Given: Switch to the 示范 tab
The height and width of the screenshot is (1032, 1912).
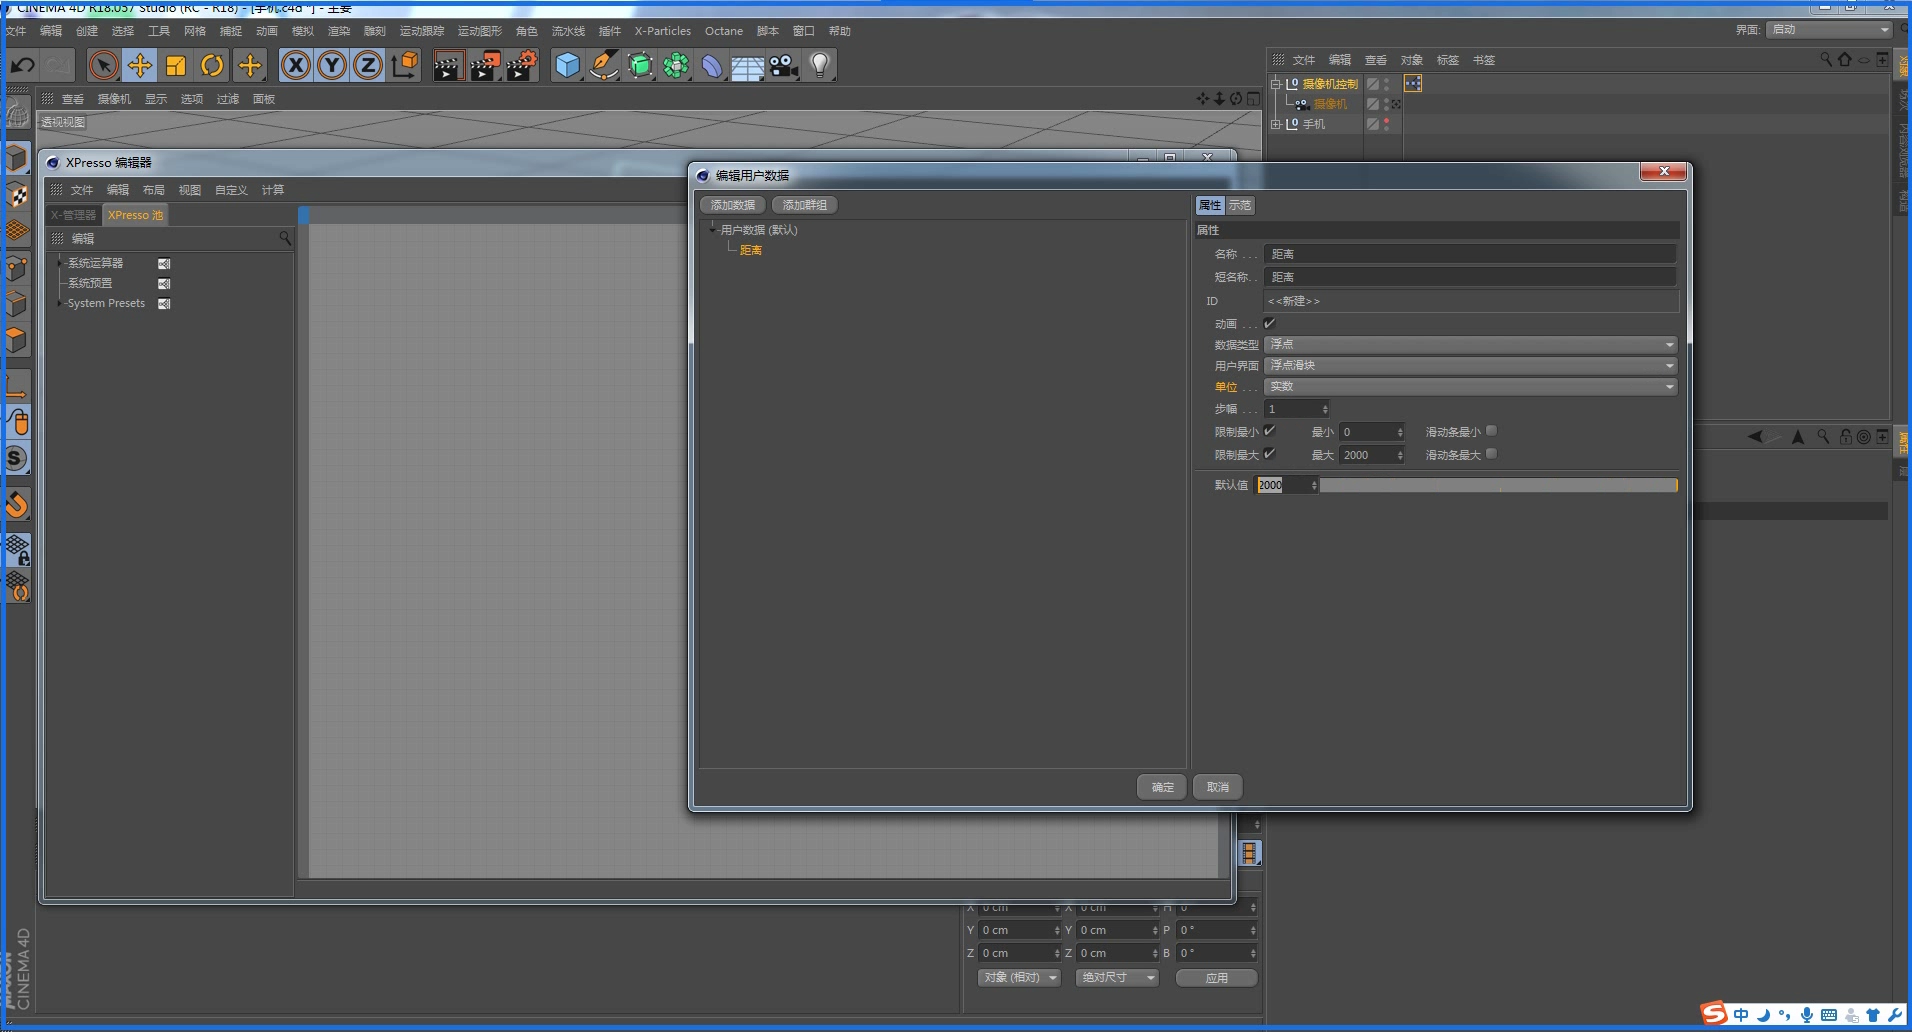Looking at the screenshot, I should (x=1240, y=205).
